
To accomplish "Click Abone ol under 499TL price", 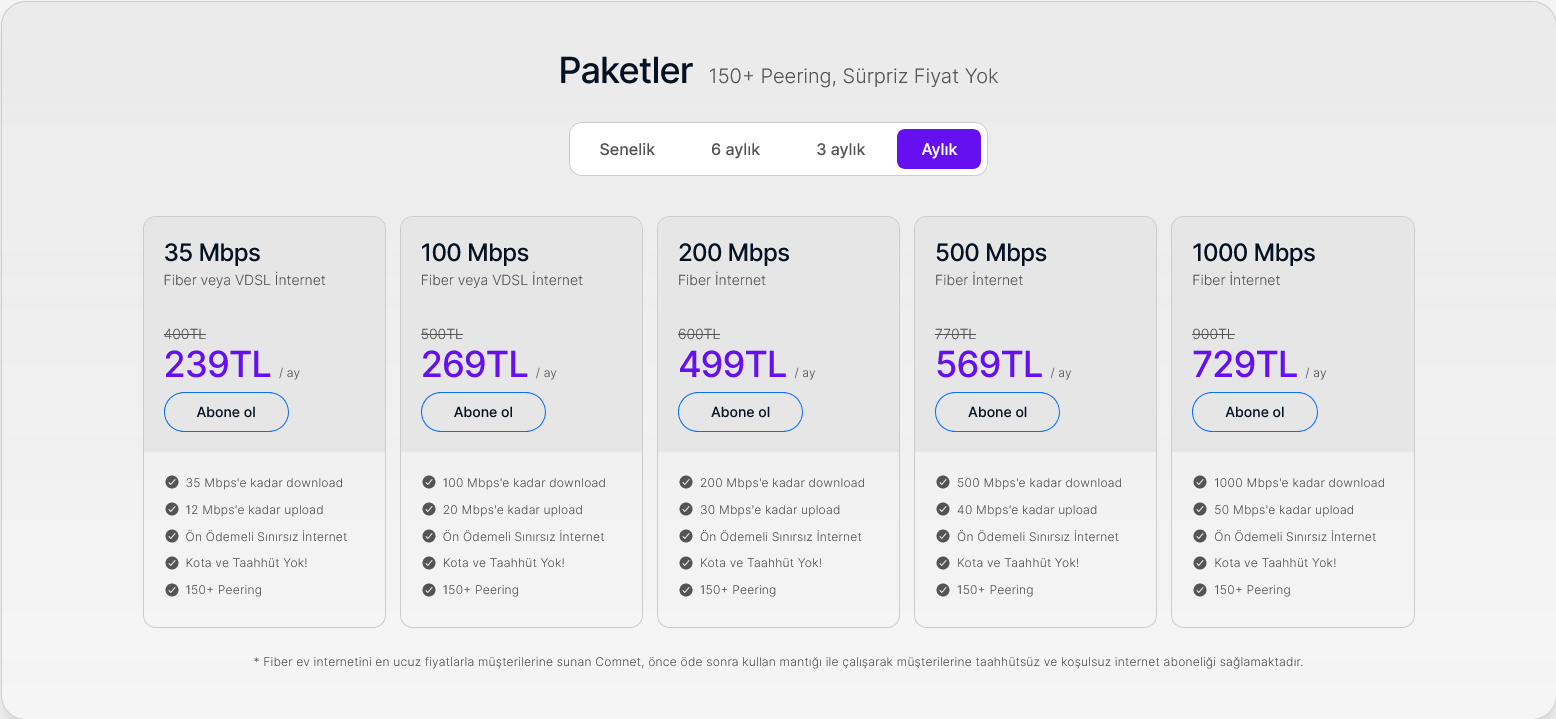I will tap(740, 412).
